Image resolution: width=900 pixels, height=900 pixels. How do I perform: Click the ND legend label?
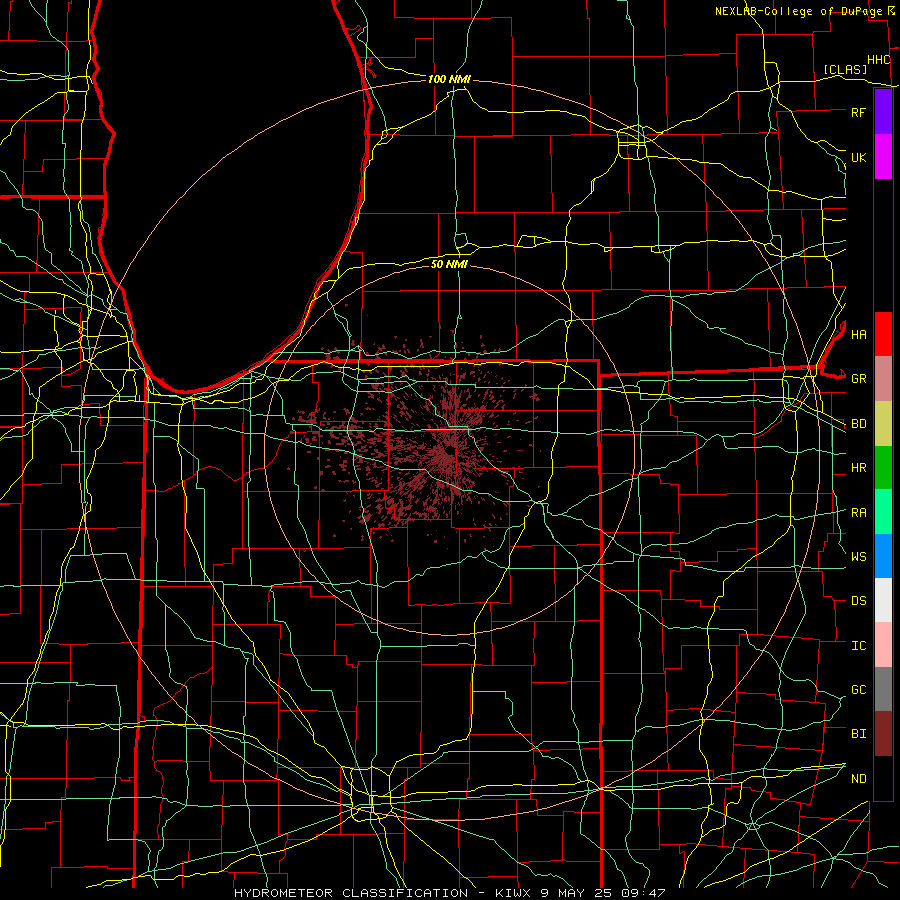point(858,779)
